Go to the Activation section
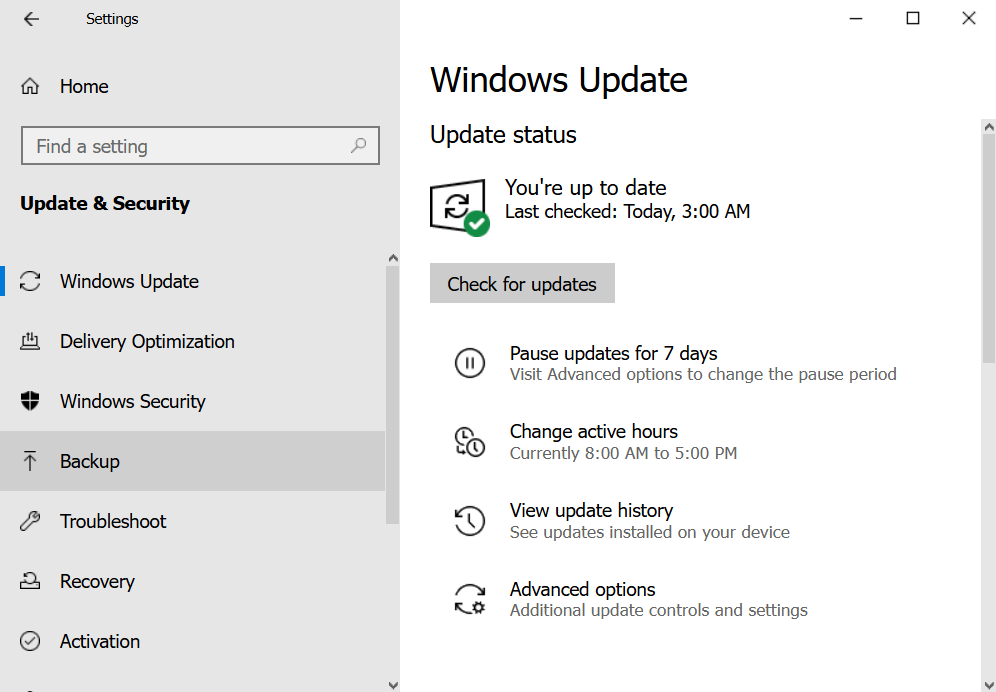The height and width of the screenshot is (692, 996). pos(100,641)
